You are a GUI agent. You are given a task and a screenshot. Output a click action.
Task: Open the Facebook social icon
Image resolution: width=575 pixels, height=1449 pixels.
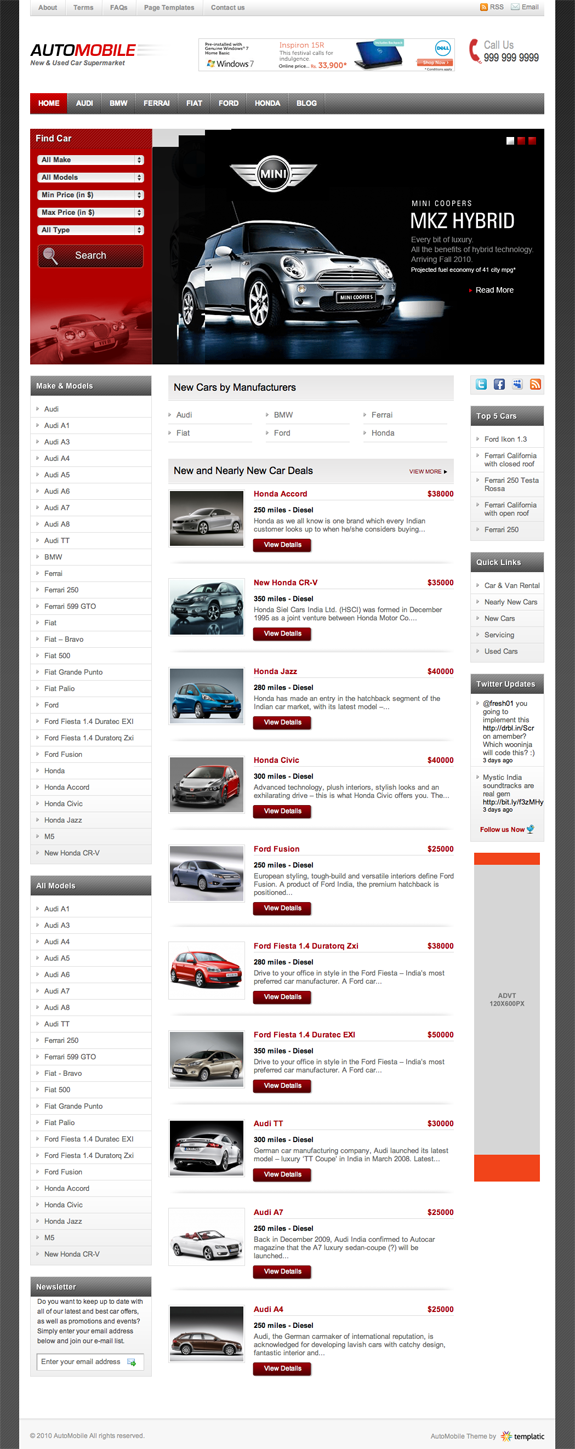tap(499, 385)
